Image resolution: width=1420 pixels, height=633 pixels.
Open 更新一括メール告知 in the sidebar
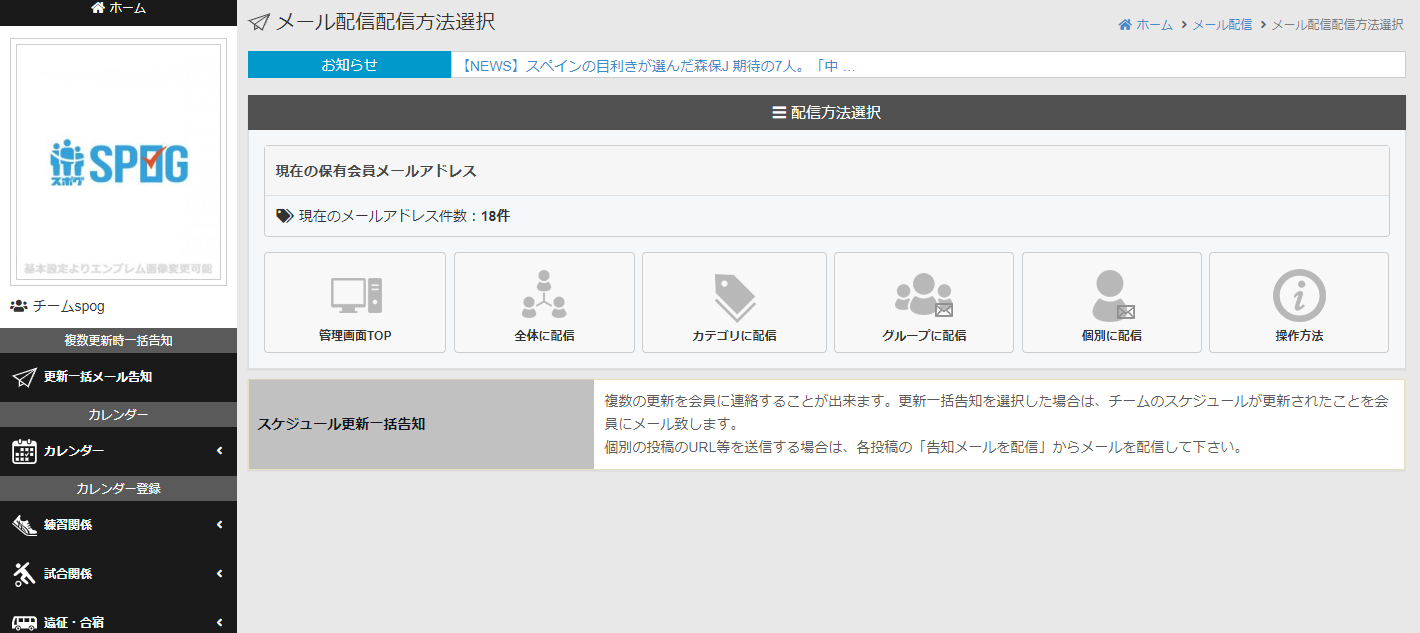click(x=98, y=377)
